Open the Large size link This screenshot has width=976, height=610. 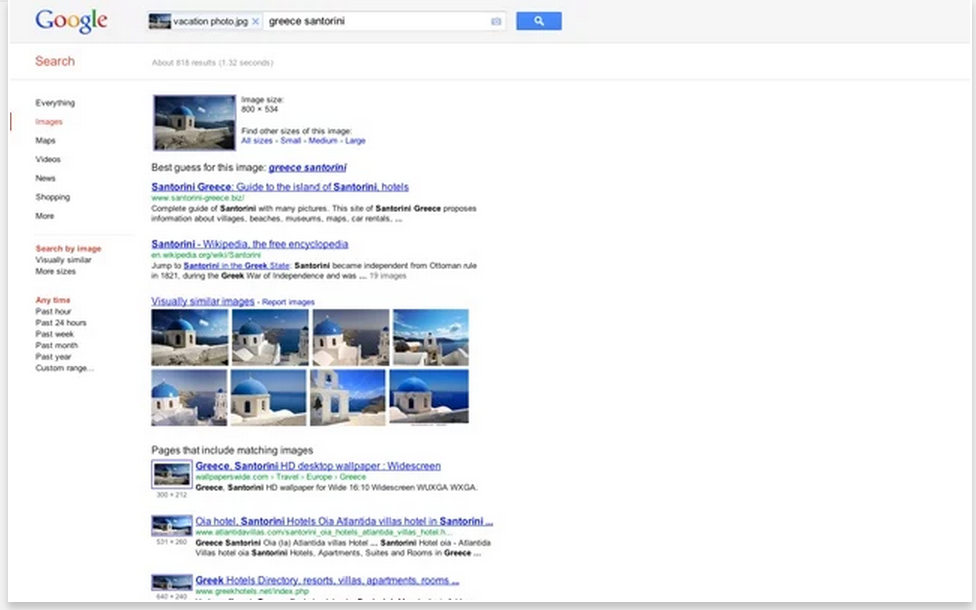pyautogui.click(x=355, y=141)
